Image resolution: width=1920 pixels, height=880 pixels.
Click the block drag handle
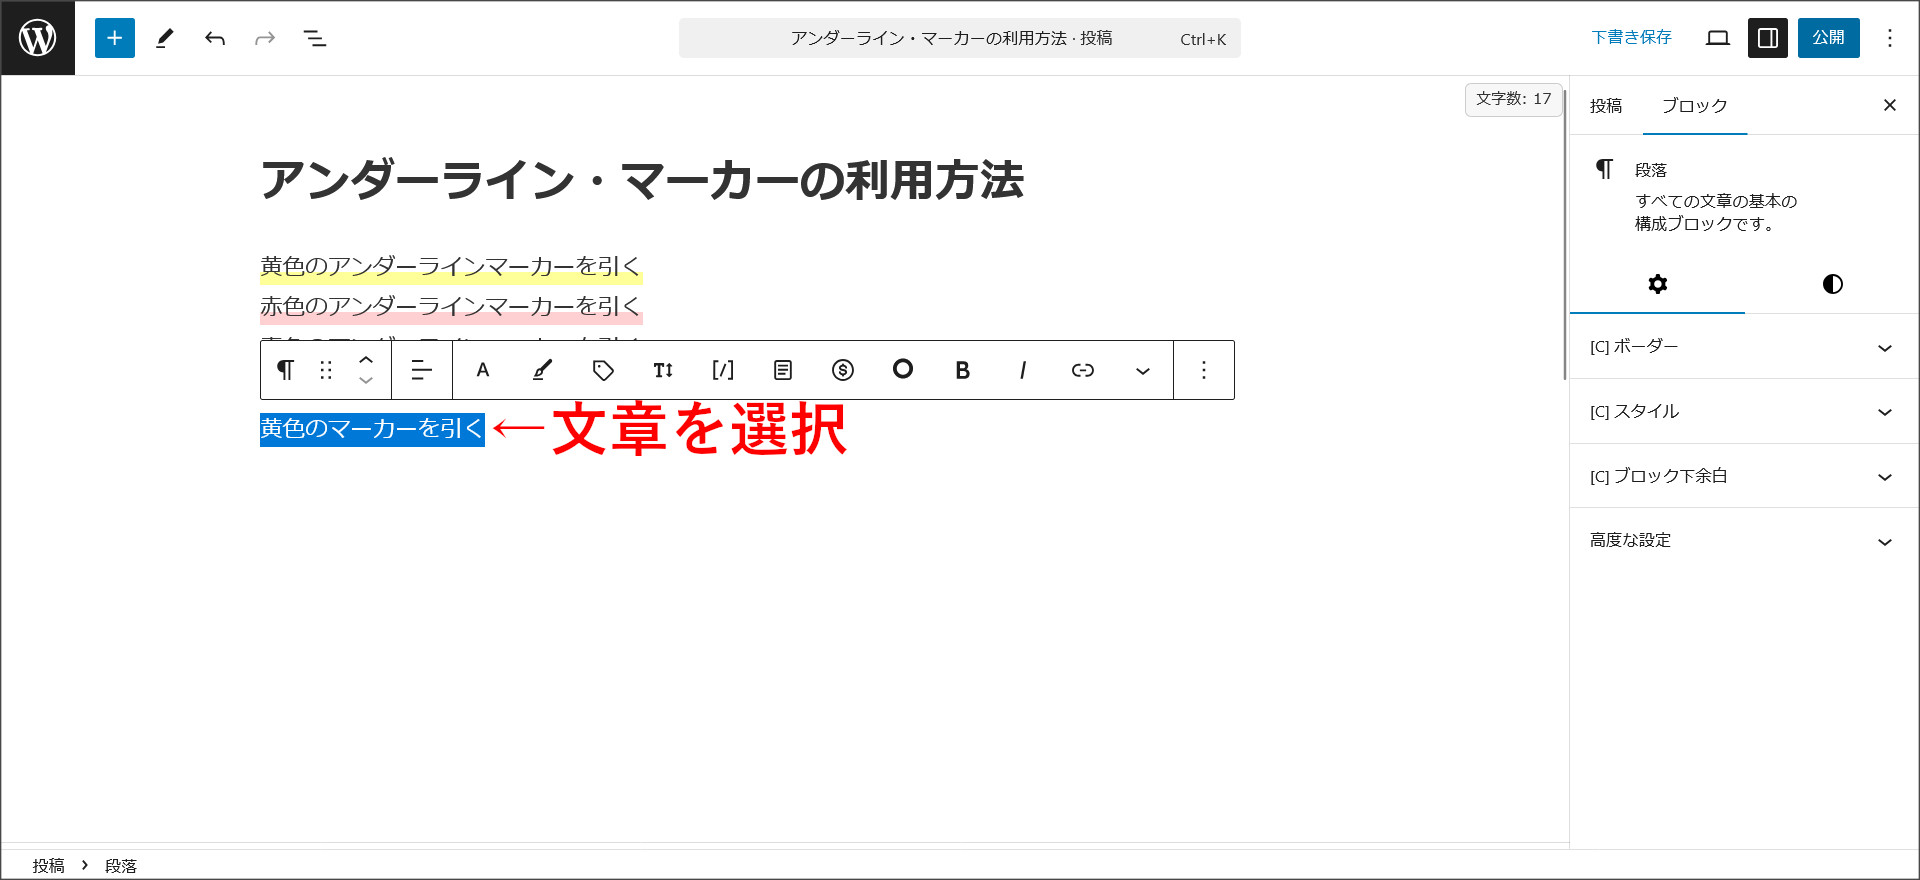[326, 370]
